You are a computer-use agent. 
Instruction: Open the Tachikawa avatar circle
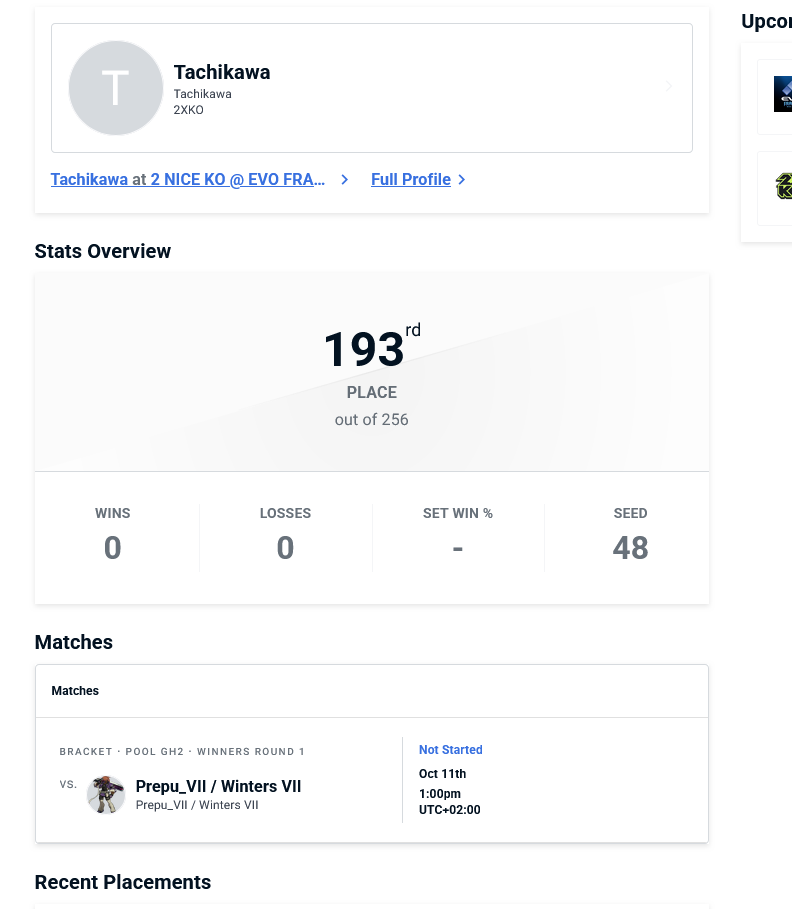tap(116, 88)
